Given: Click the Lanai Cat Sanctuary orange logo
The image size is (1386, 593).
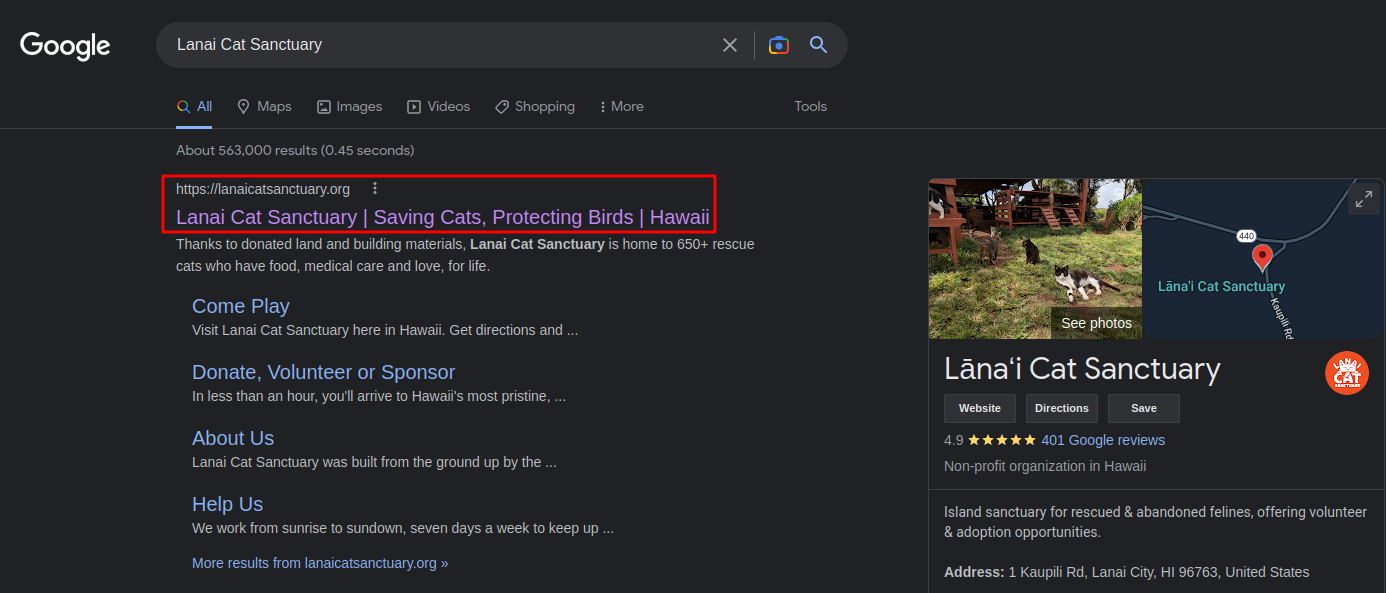Looking at the screenshot, I should coord(1347,373).
